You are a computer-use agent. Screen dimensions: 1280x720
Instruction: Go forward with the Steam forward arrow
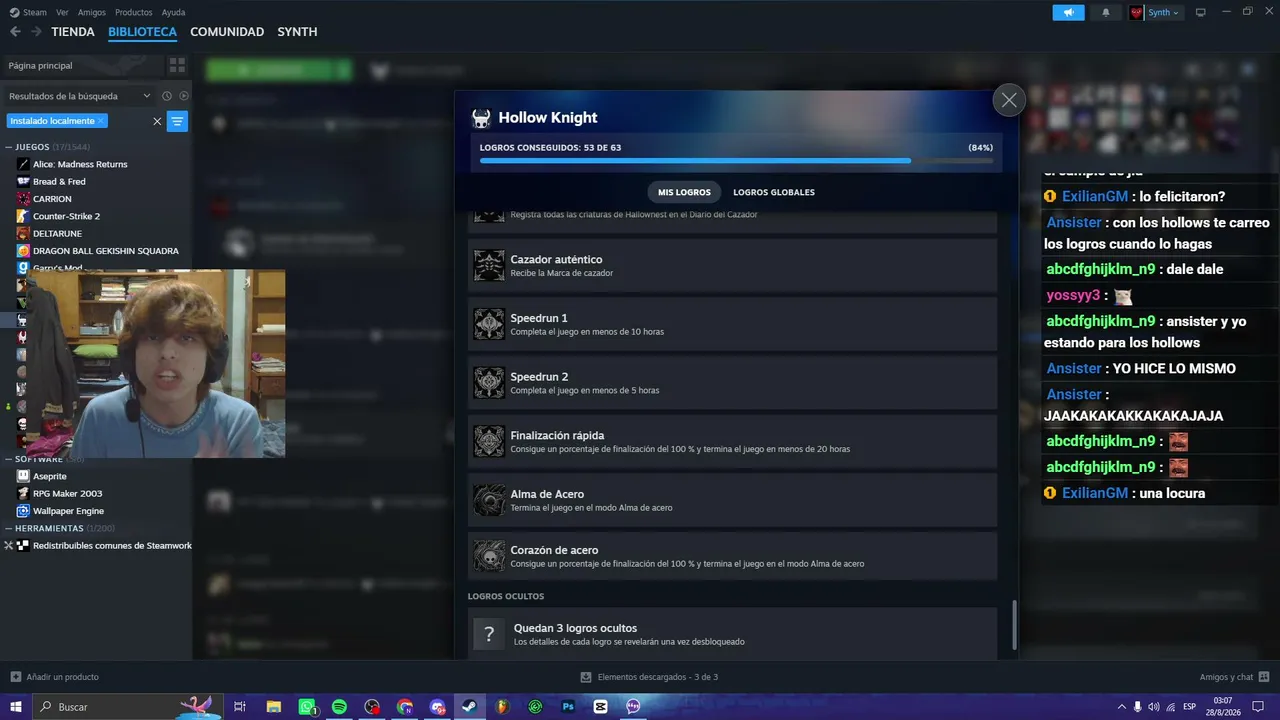point(36,32)
